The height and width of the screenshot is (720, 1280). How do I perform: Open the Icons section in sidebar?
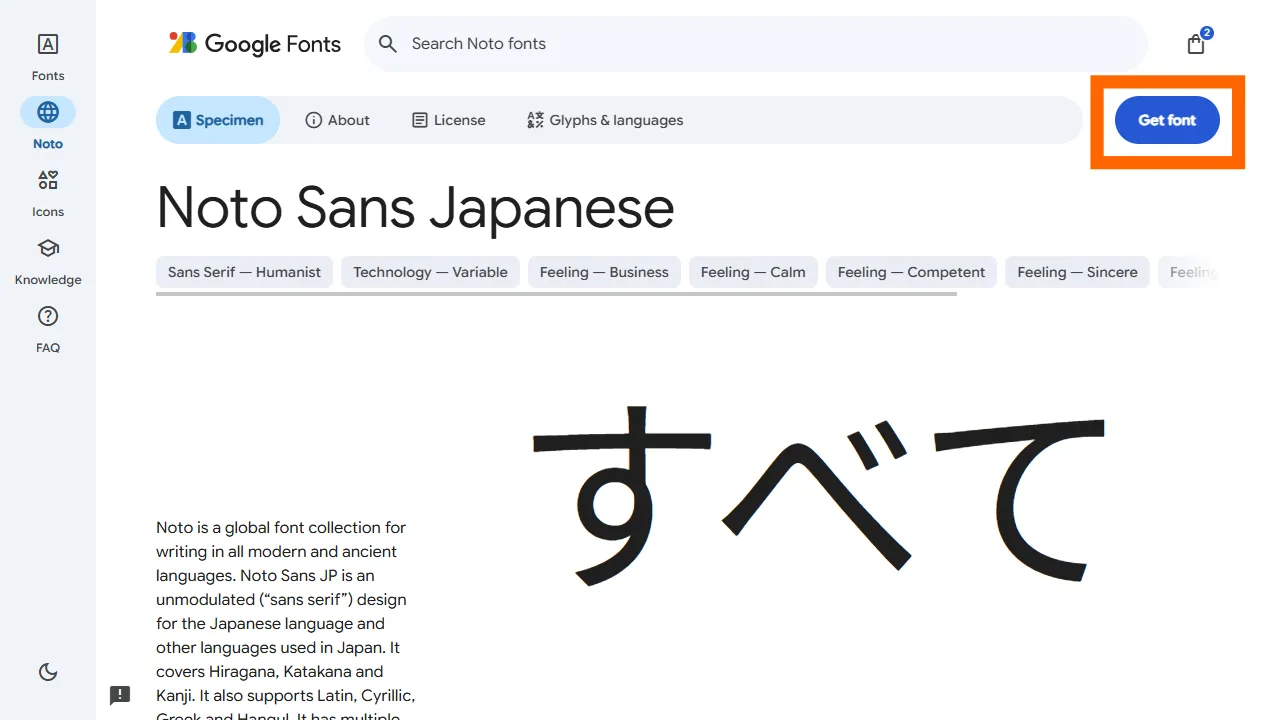(48, 192)
